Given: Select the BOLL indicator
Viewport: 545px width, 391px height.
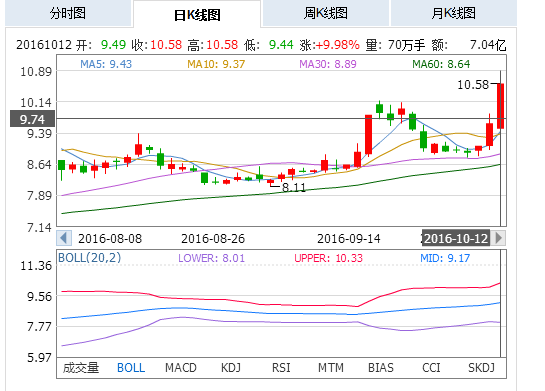Looking at the screenshot, I should (131, 368).
